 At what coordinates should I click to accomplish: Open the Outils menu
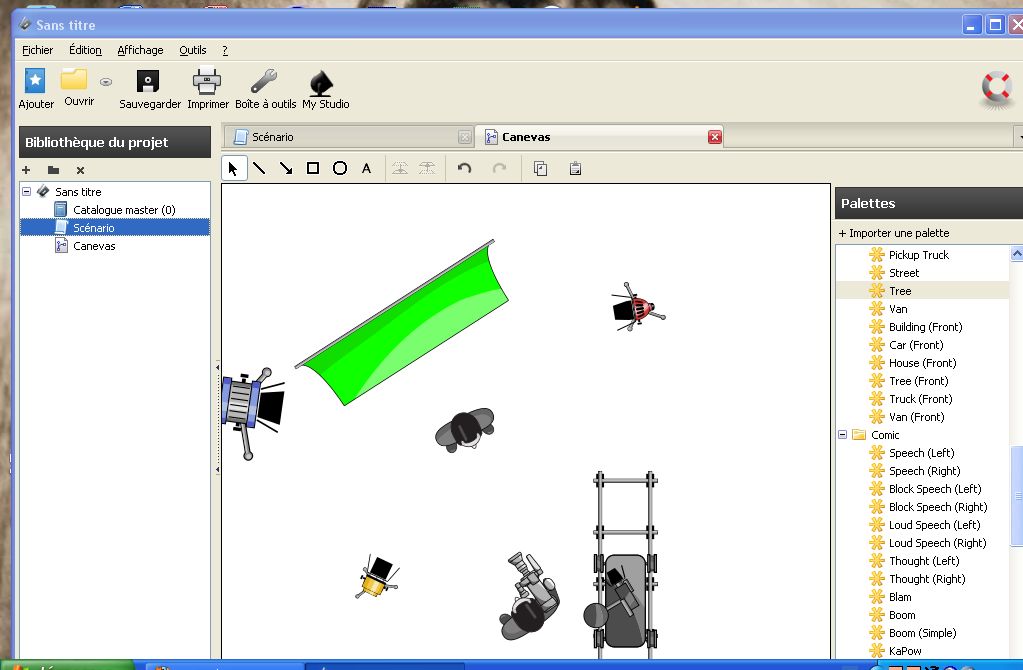(x=193, y=50)
